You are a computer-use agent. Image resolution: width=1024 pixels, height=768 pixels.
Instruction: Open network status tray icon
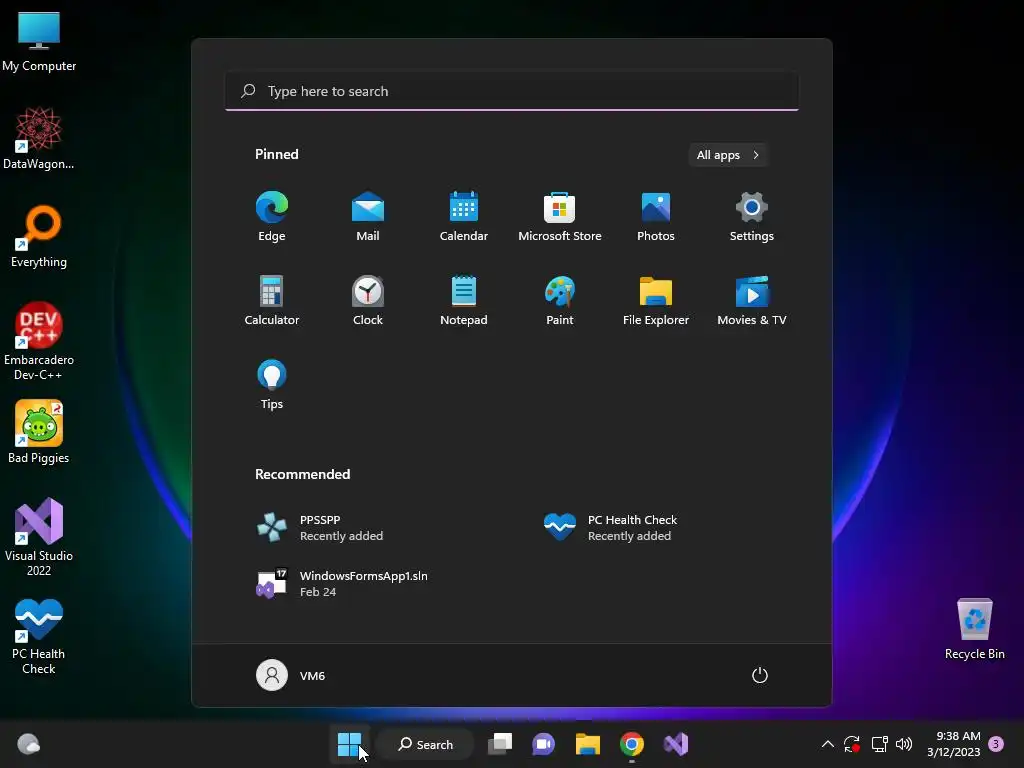(x=879, y=744)
